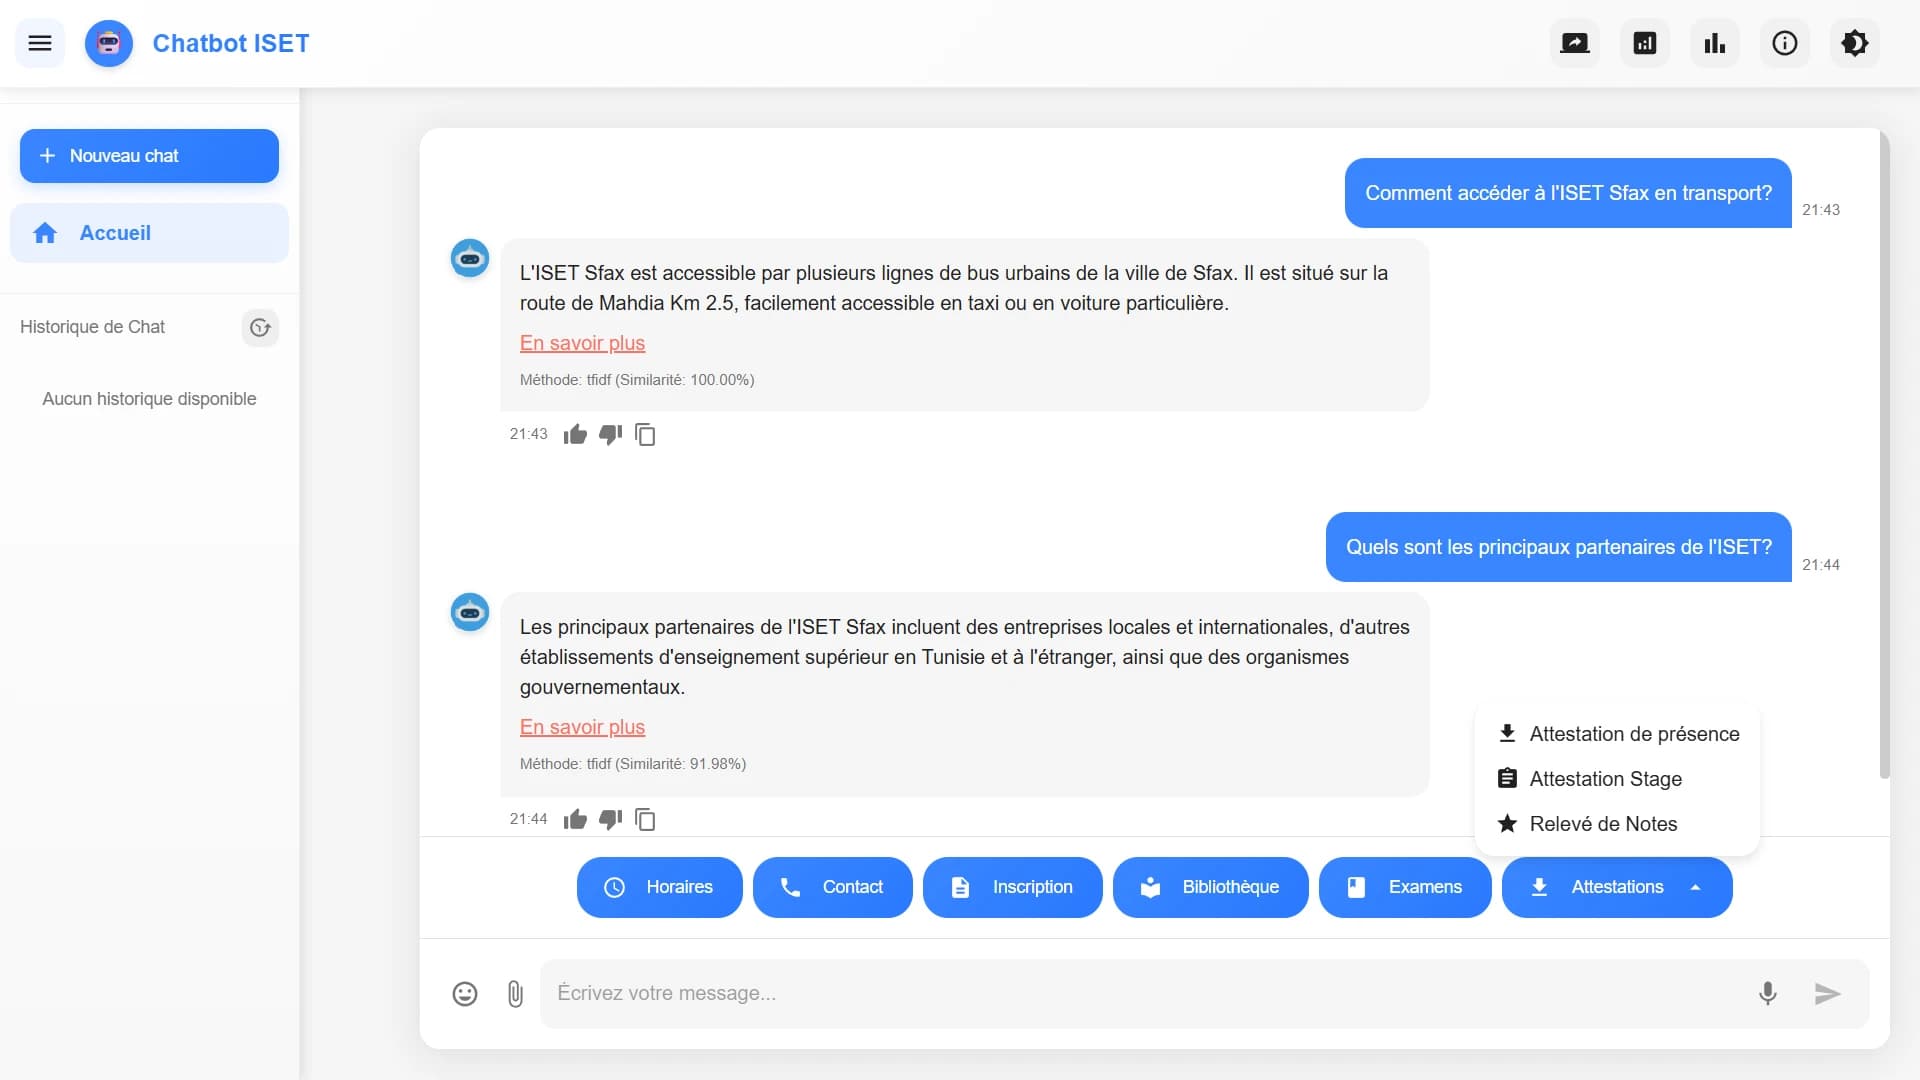
Task: Attach a file with the paperclip icon
Action: 515,993
